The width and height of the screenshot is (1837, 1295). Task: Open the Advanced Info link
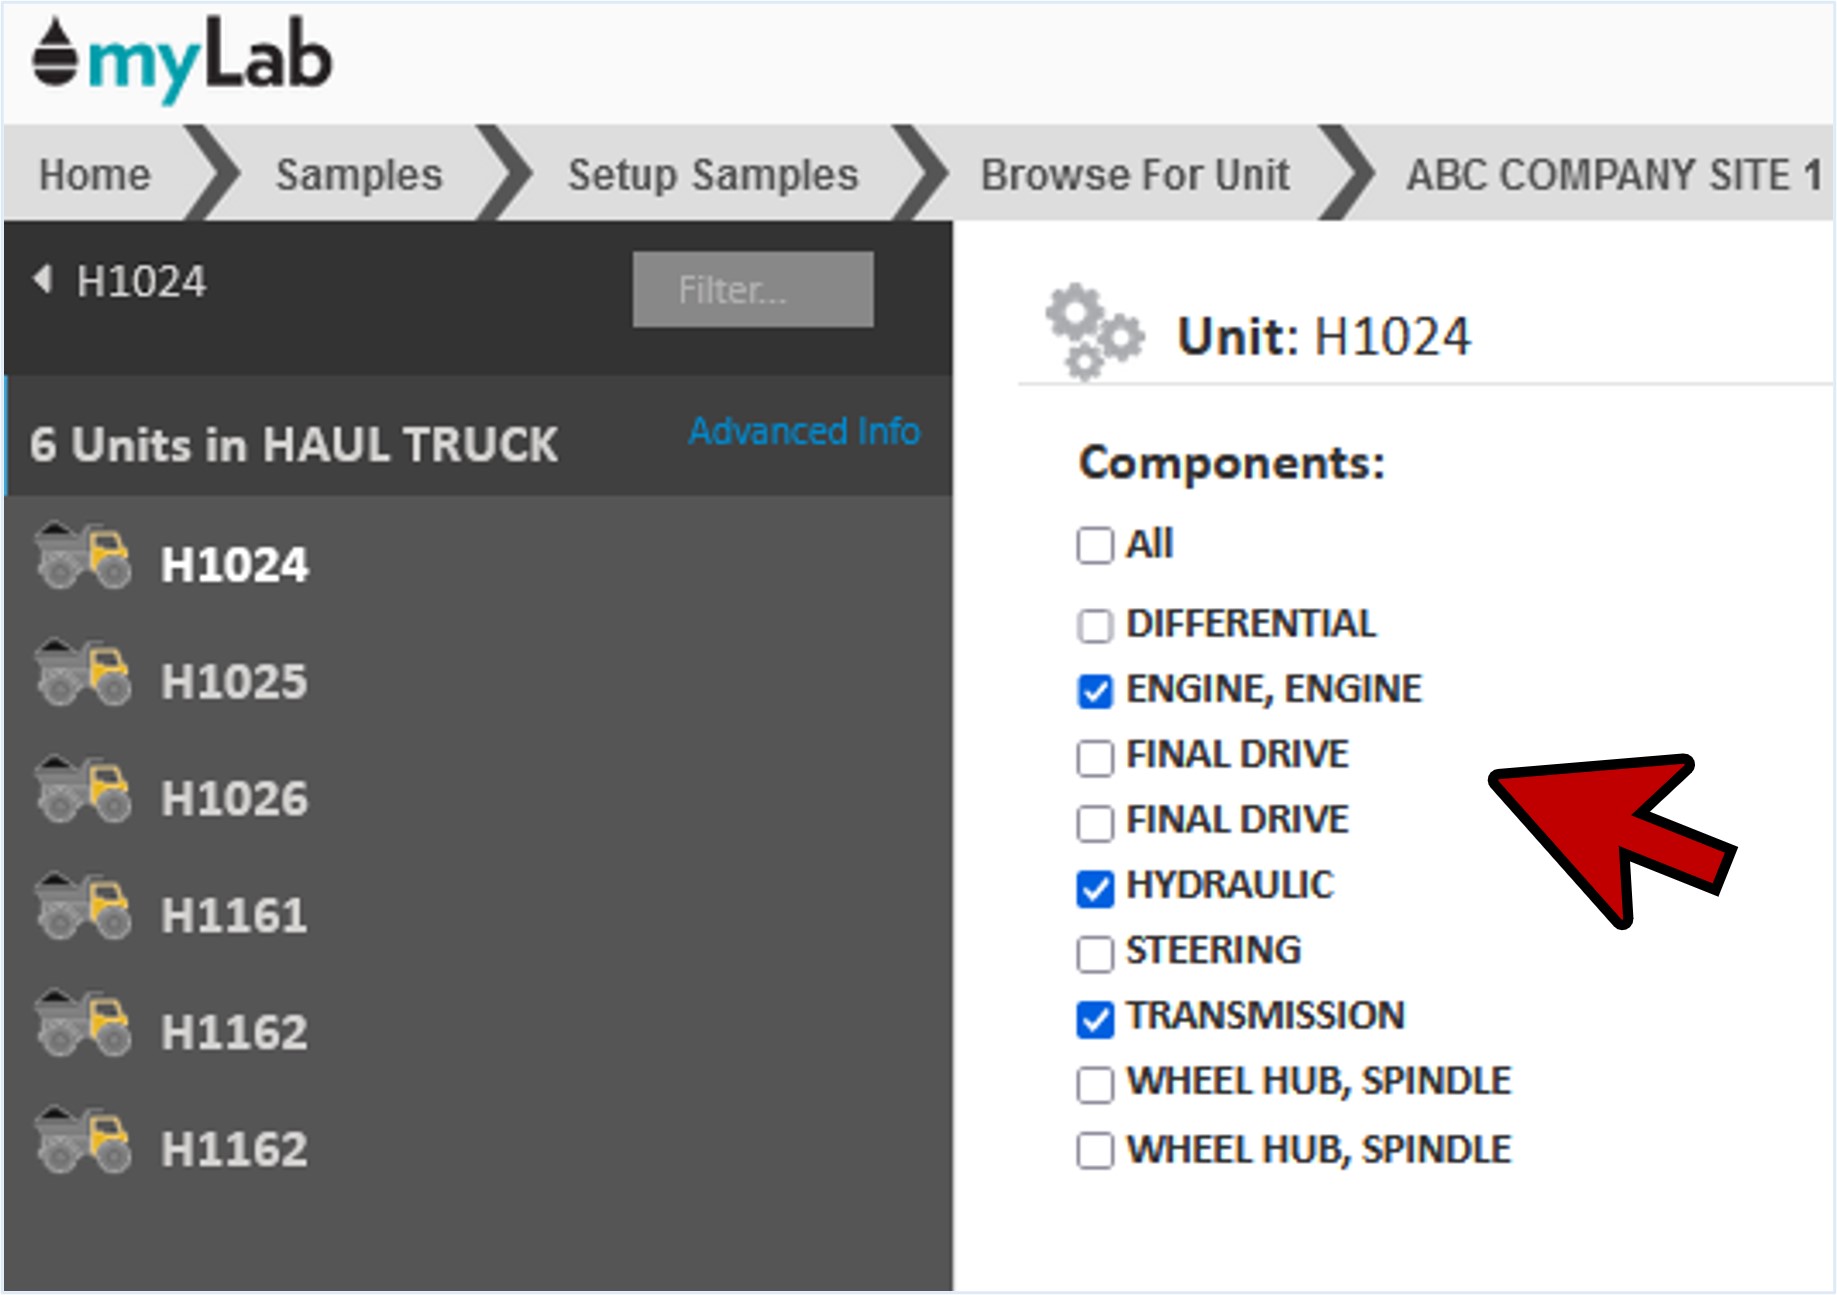(x=804, y=431)
